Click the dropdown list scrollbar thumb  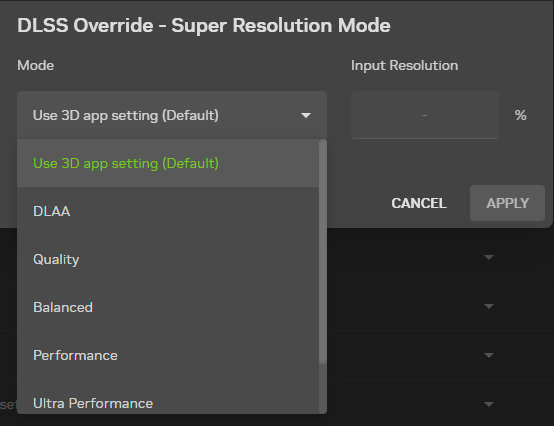(x=323, y=252)
